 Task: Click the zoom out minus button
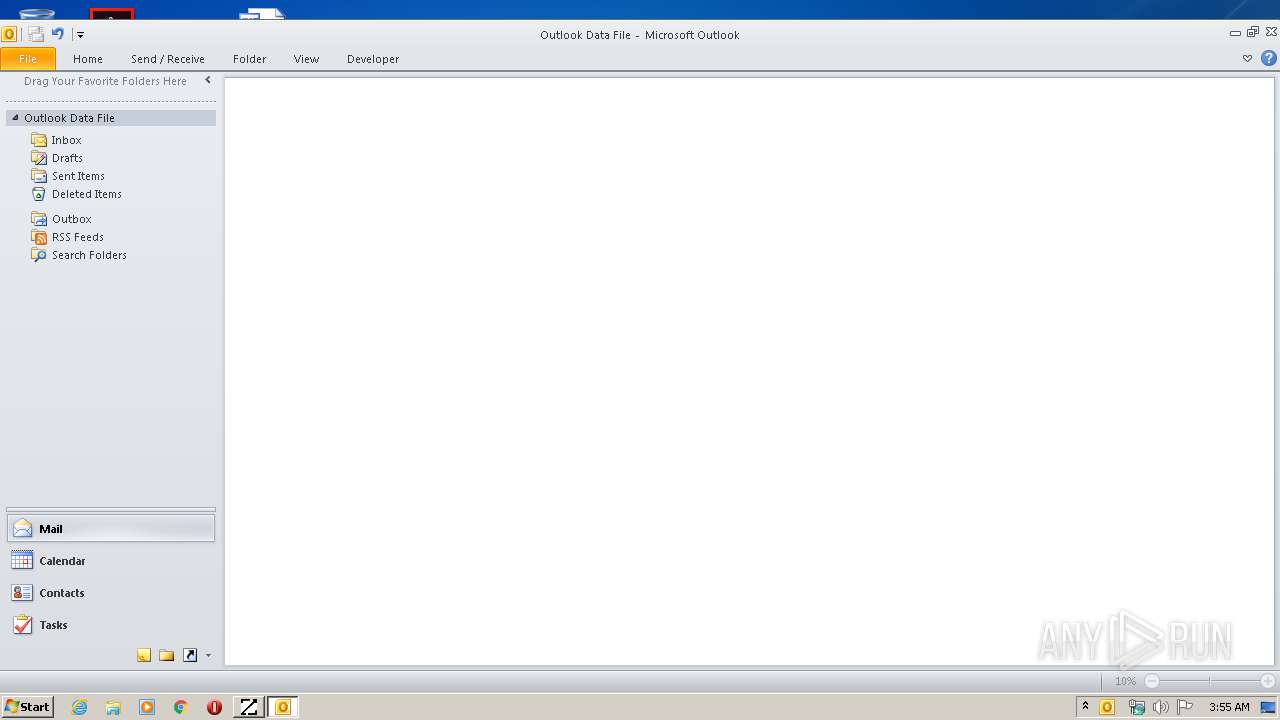1151,681
